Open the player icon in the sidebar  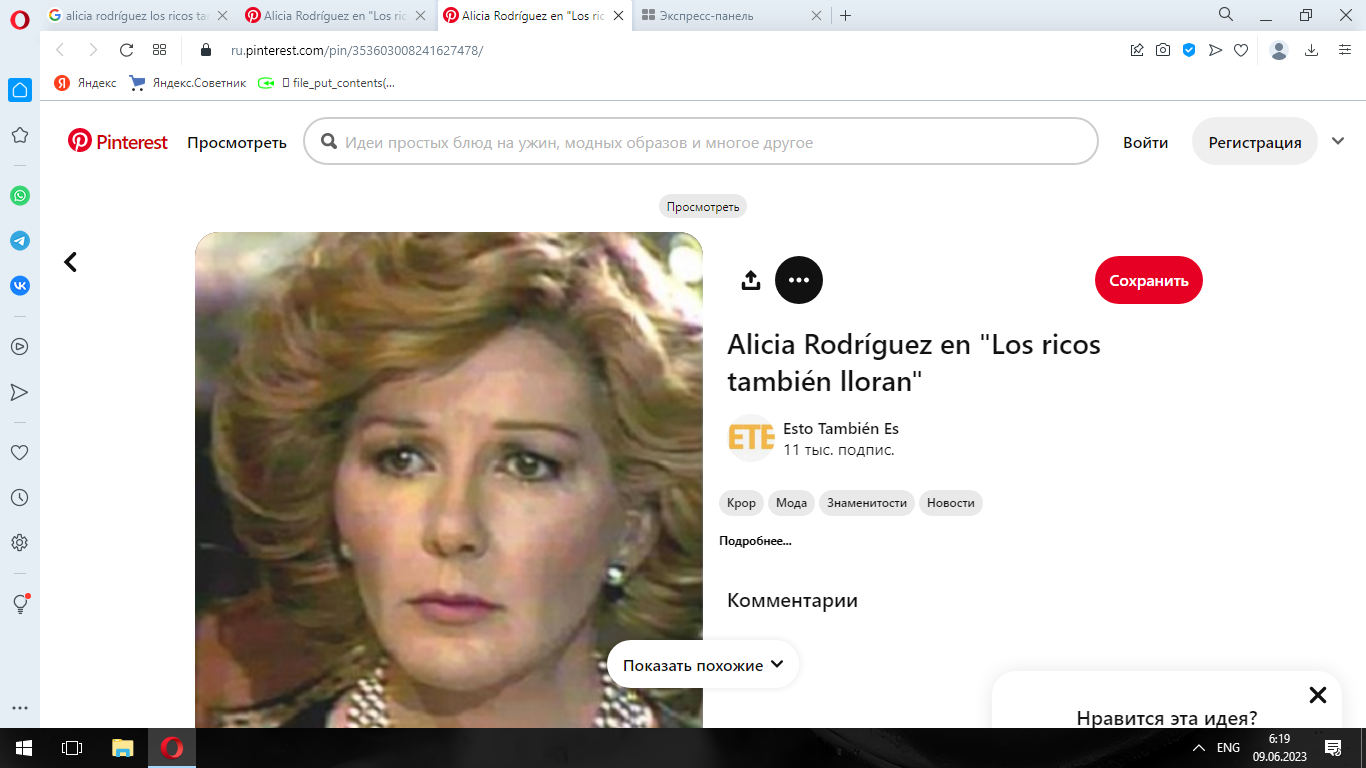pyautogui.click(x=20, y=347)
